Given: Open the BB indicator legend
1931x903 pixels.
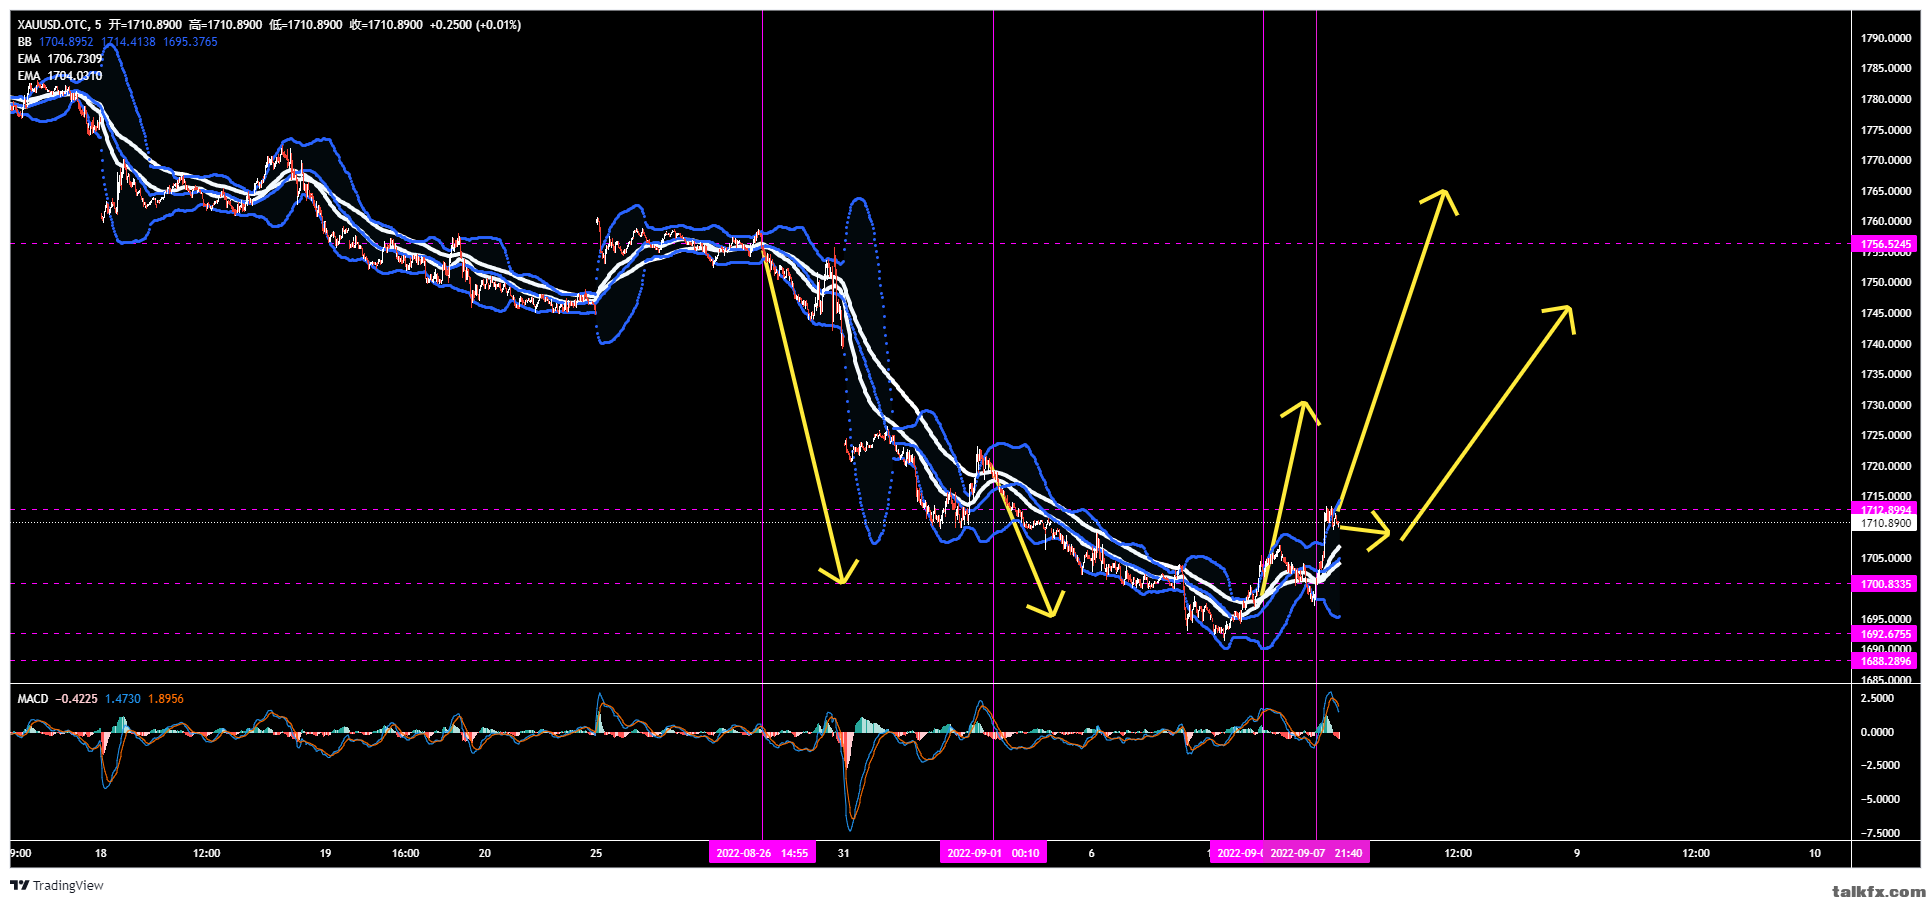Looking at the screenshot, I should [x=24, y=42].
